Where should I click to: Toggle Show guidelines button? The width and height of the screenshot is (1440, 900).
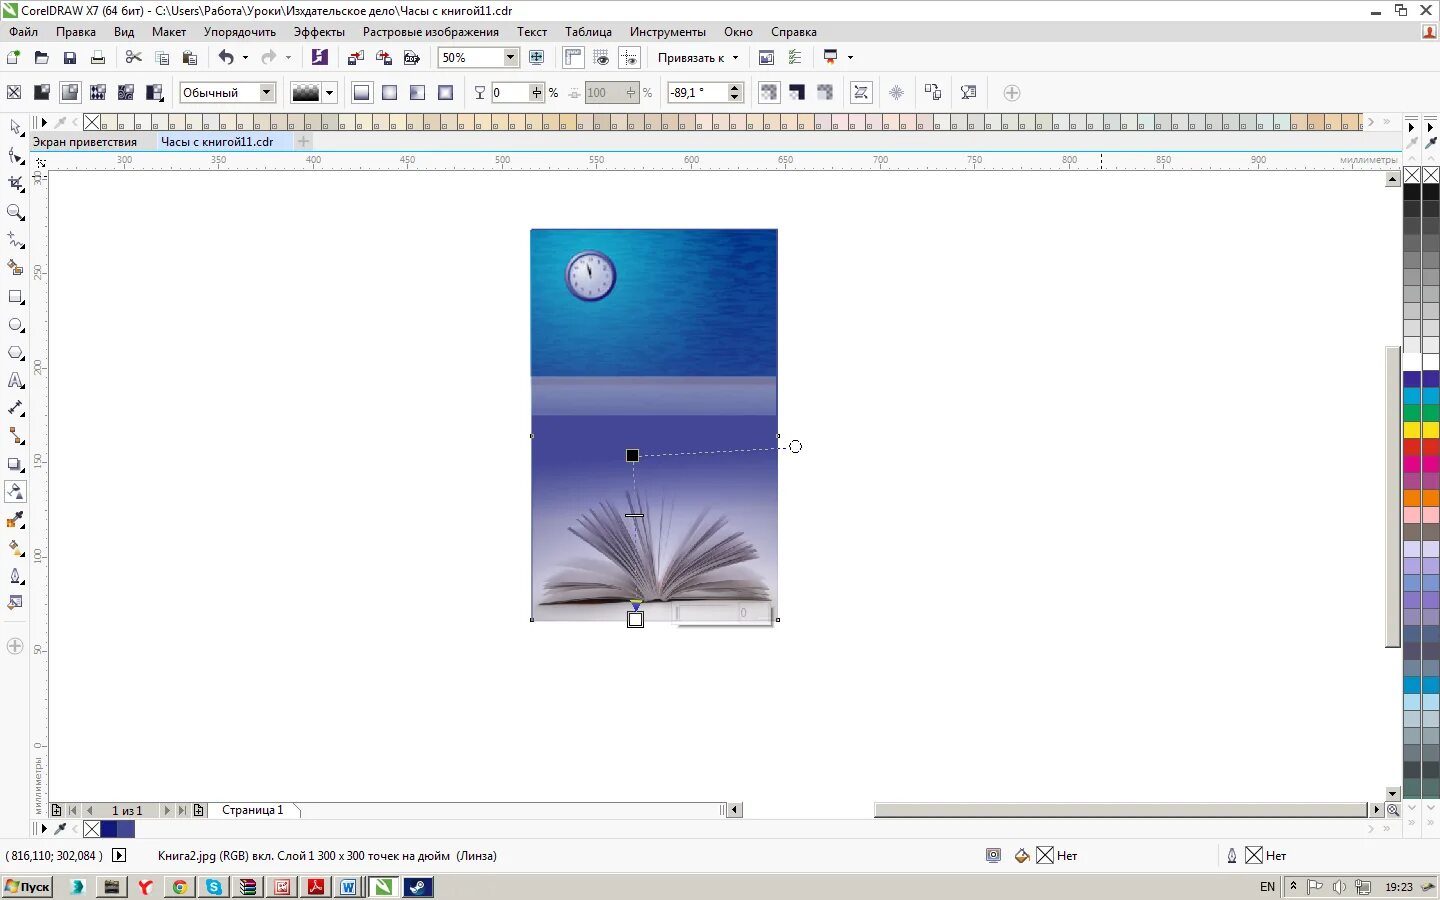629,58
